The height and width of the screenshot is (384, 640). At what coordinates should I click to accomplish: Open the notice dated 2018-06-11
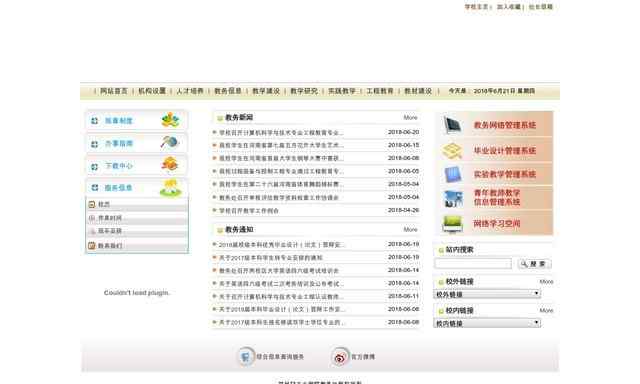281,296
